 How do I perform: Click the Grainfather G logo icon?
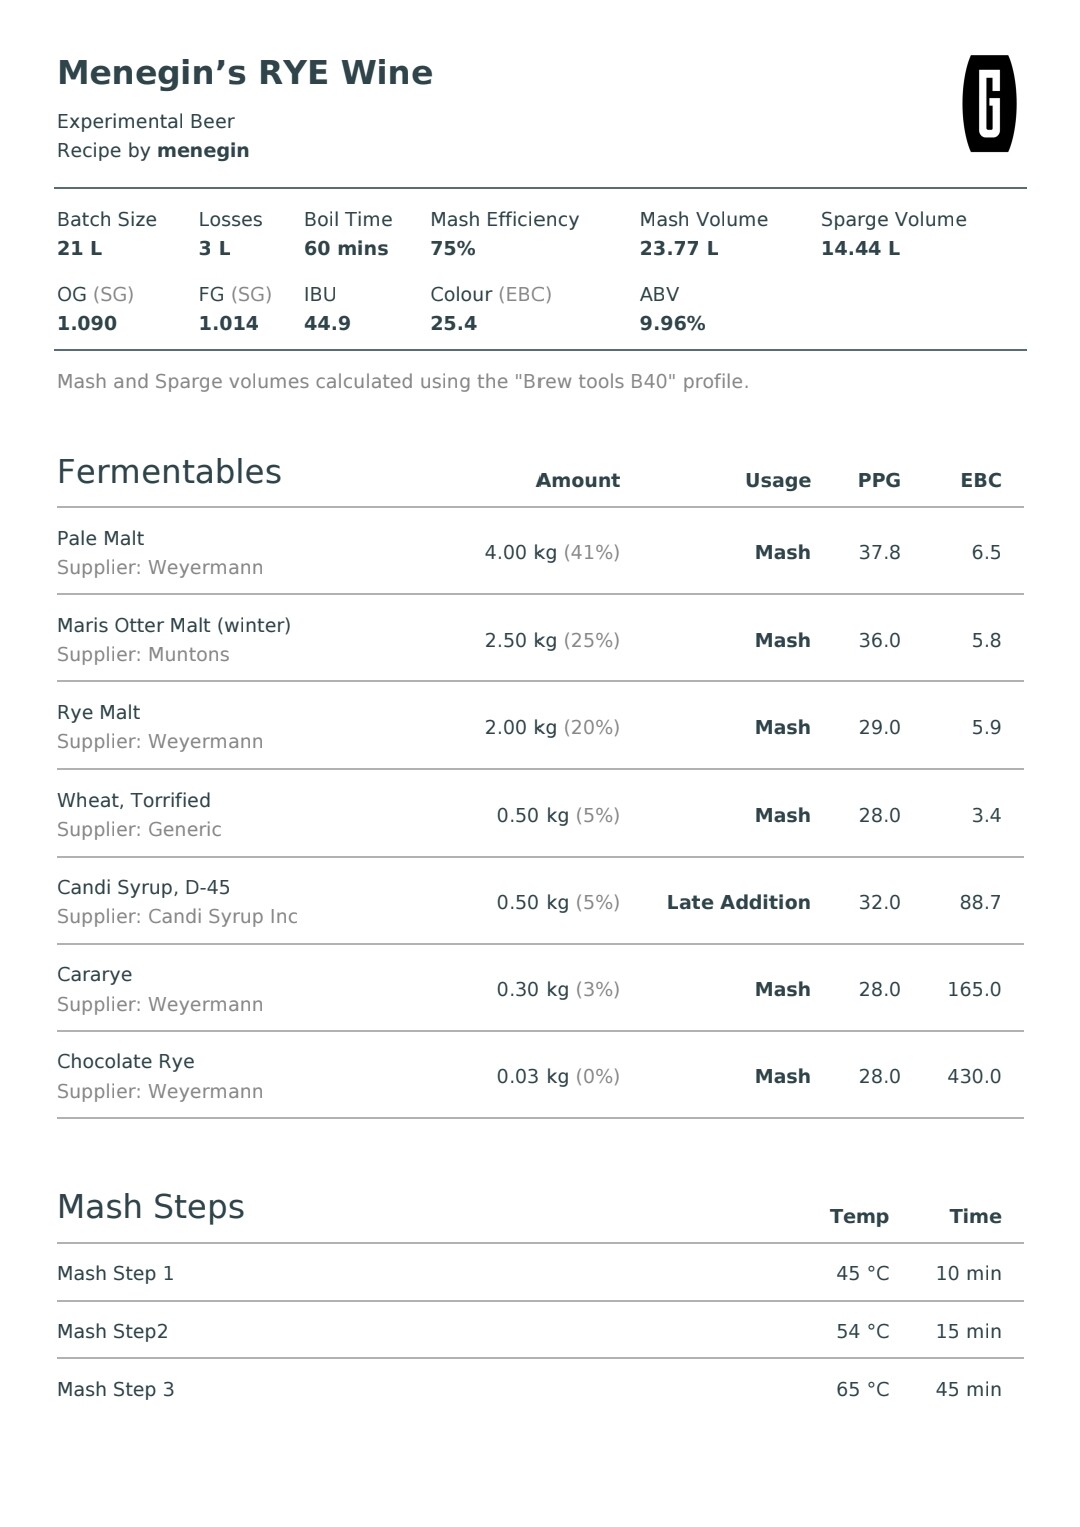click(989, 104)
